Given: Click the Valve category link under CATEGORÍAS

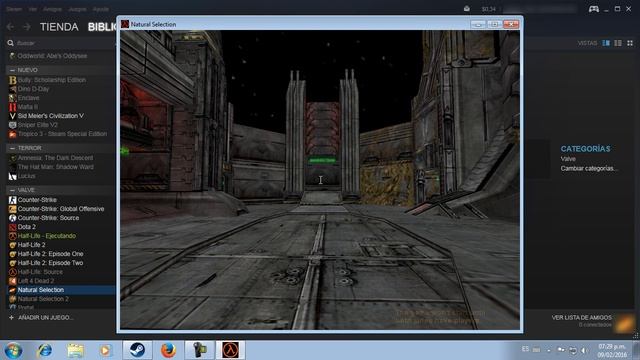Looking at the screenshot, I should tap(568, 159).
